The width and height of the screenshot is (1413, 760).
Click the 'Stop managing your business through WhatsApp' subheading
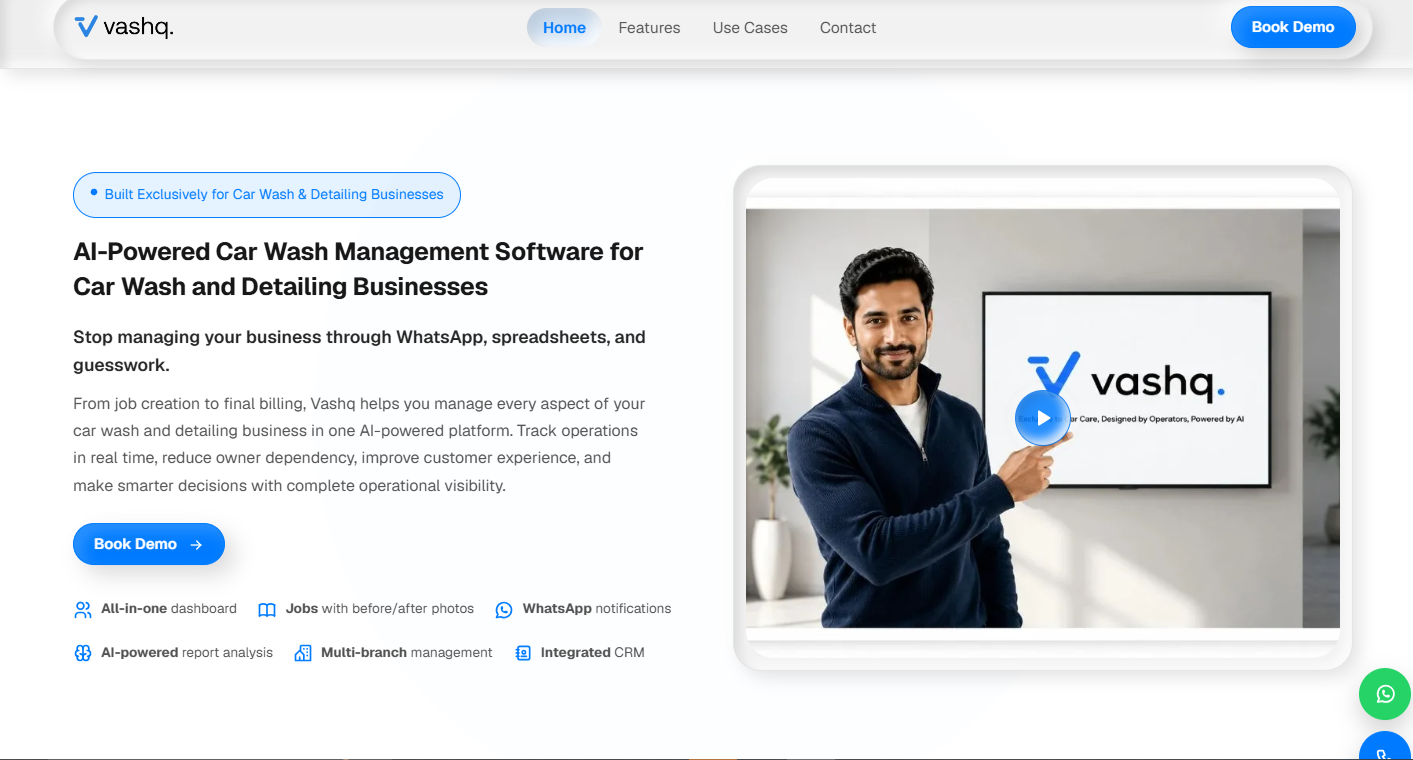click(359, 351)
